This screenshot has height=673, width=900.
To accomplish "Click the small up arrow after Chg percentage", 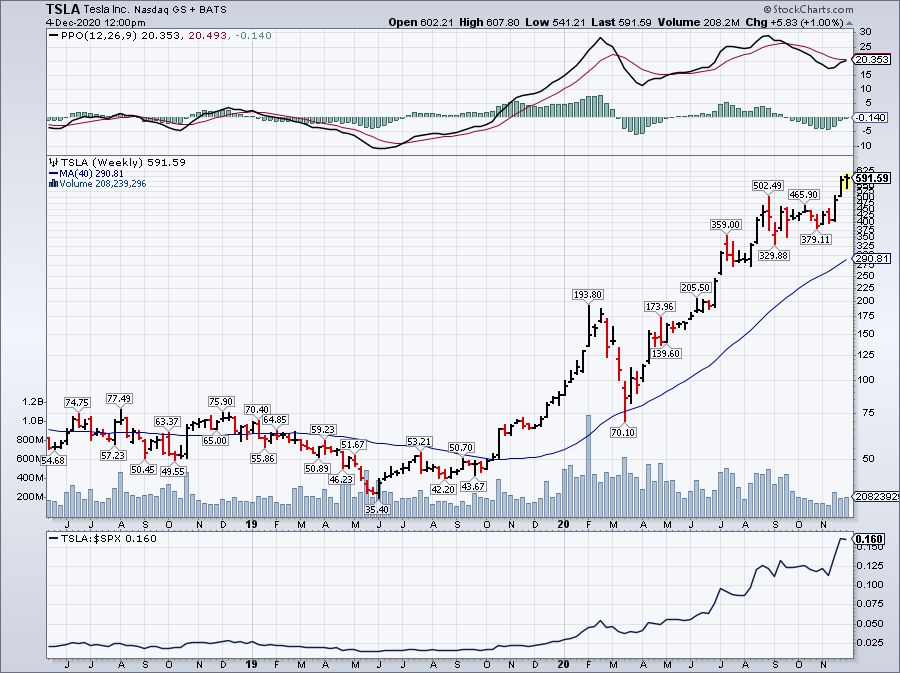I will [x=849, y=23].
